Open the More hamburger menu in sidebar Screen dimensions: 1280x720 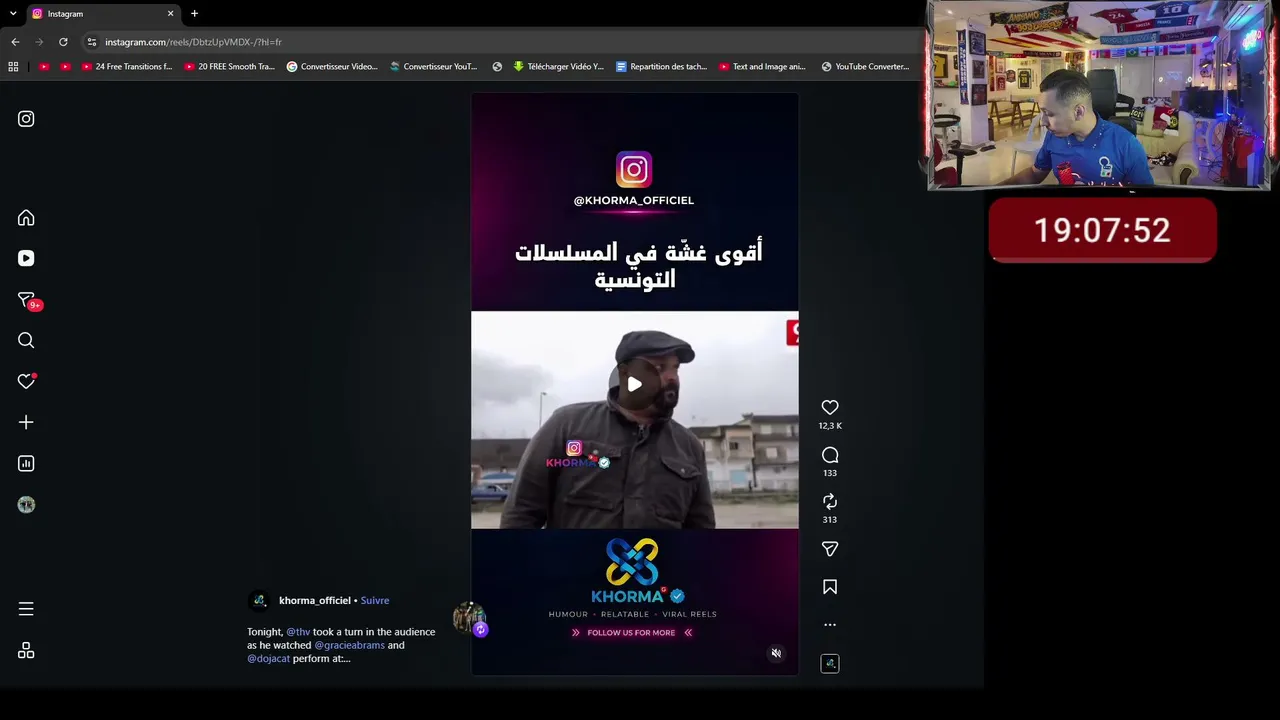pos(26,609)
